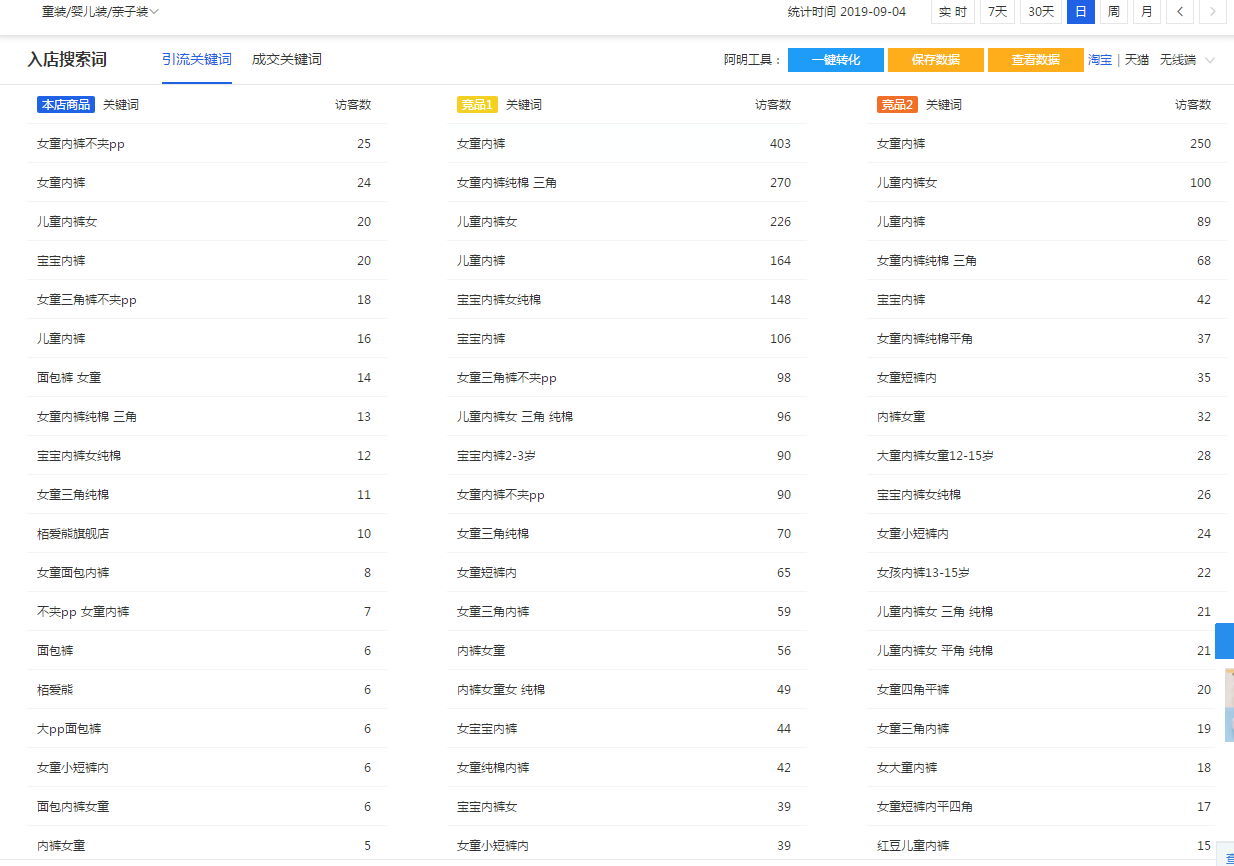Click the 查看数据 button
Image resolution: width=1234 pixels, height=866 pixels.
[1036, 60]
